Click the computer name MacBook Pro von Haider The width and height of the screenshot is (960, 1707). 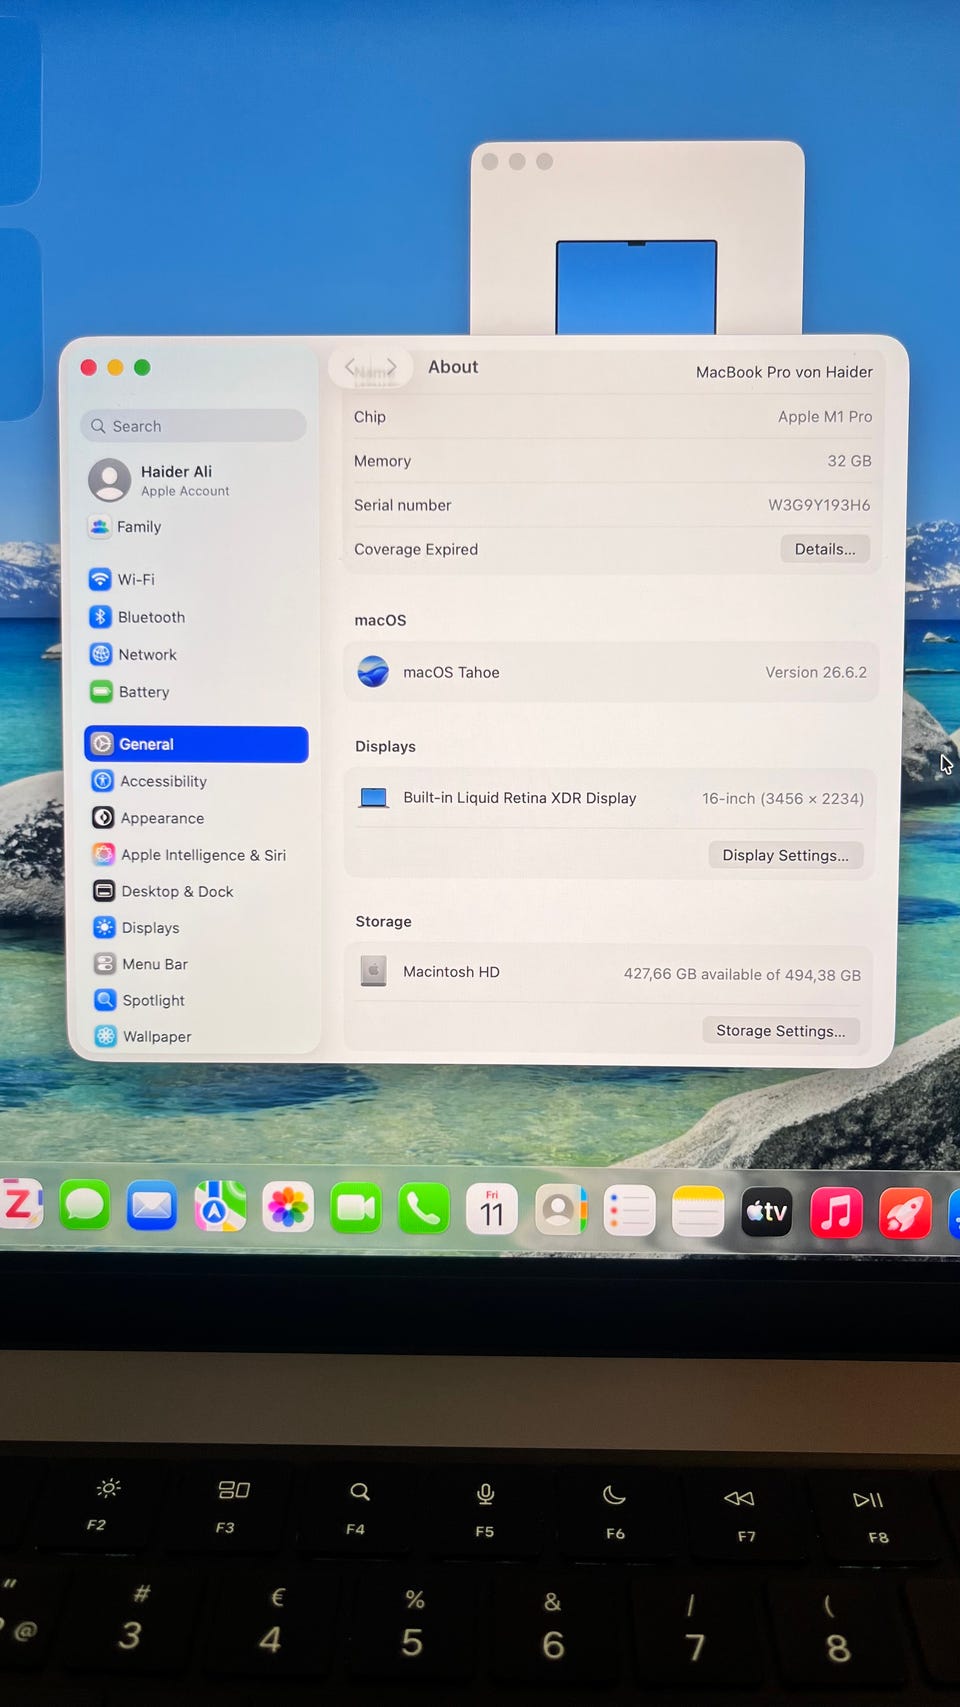coord(784,372)
